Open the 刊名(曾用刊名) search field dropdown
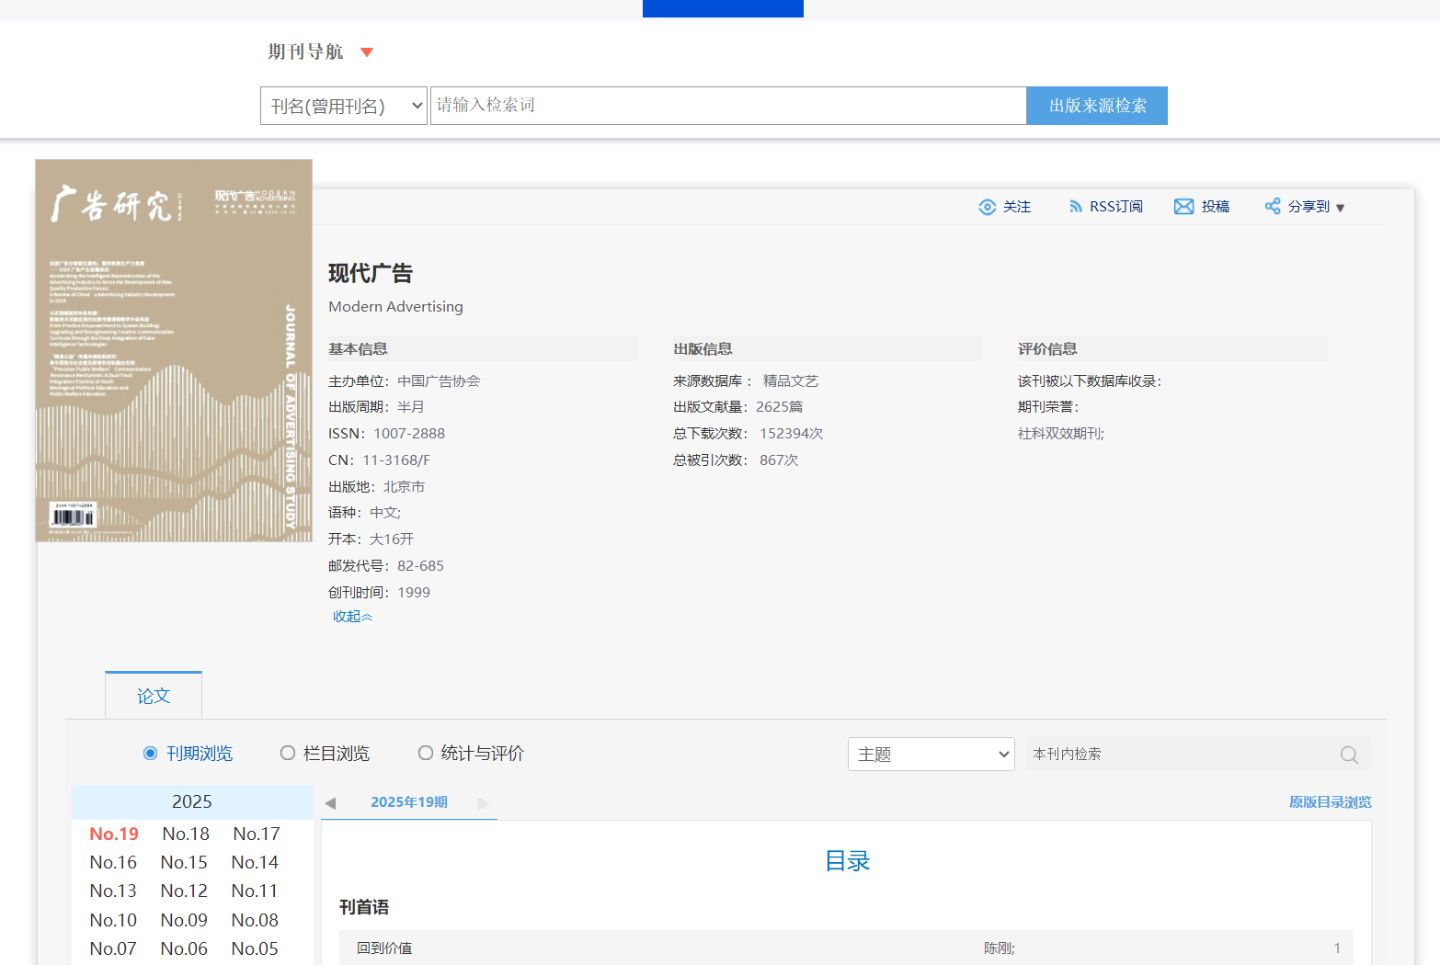The height and width of the screenshot is (965, 1440). [344, 106]
